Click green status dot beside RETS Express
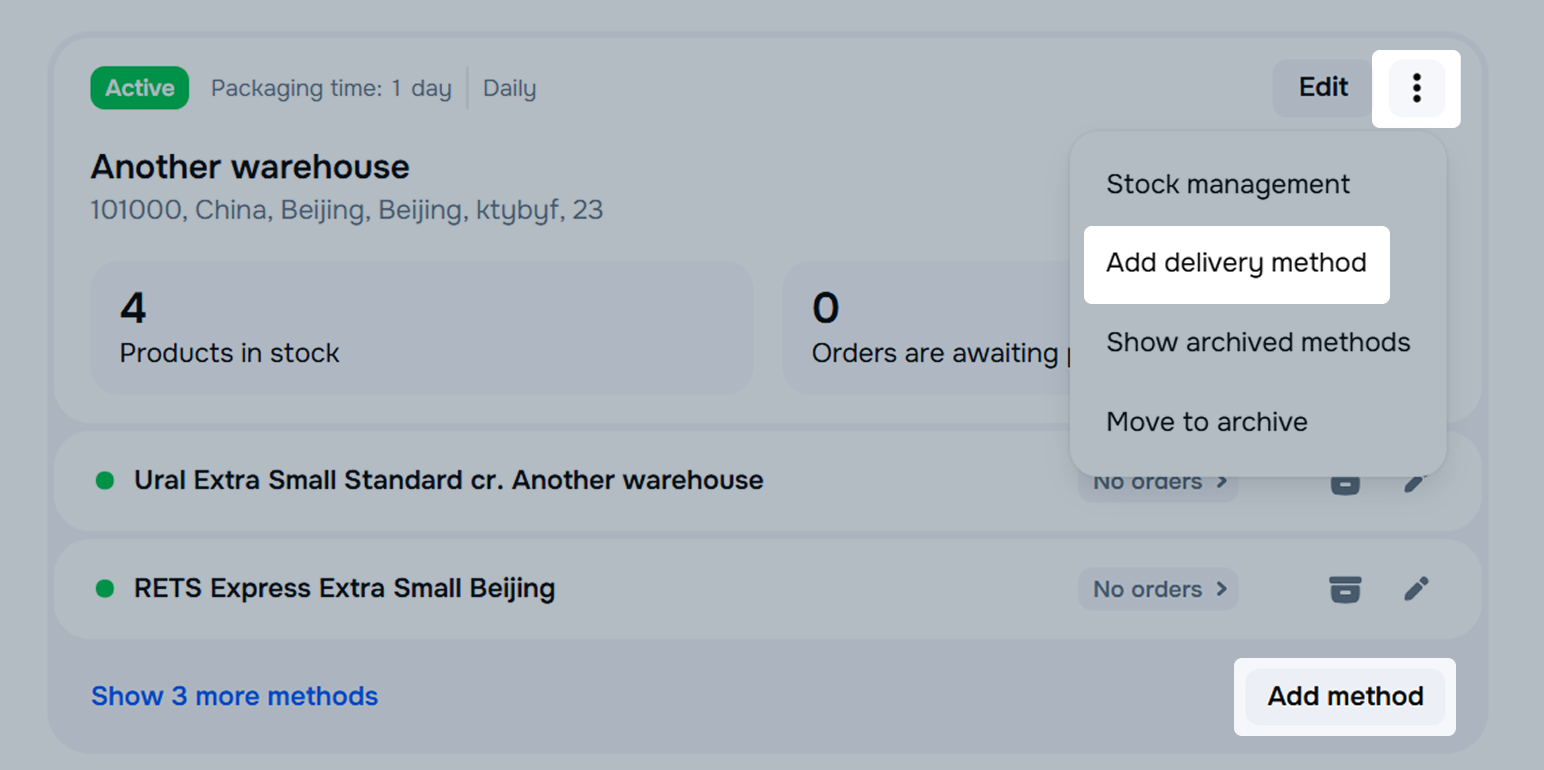The image size is (1544, 770). click(105, 589)
